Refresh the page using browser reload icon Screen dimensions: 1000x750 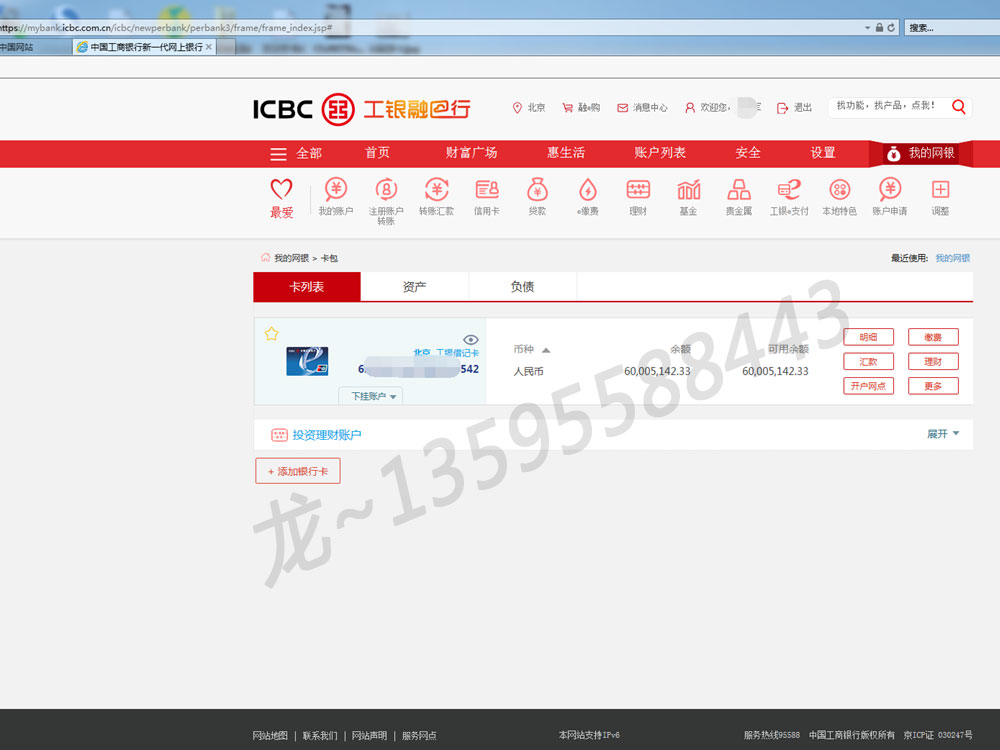coord(891,27)
